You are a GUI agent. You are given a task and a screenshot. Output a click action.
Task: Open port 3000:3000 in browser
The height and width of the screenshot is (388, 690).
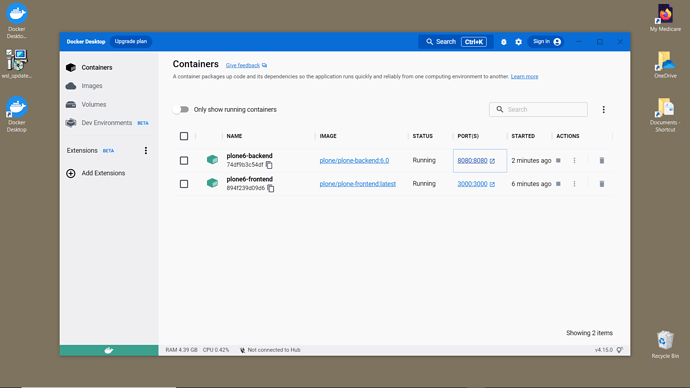(x=476, y=184)
